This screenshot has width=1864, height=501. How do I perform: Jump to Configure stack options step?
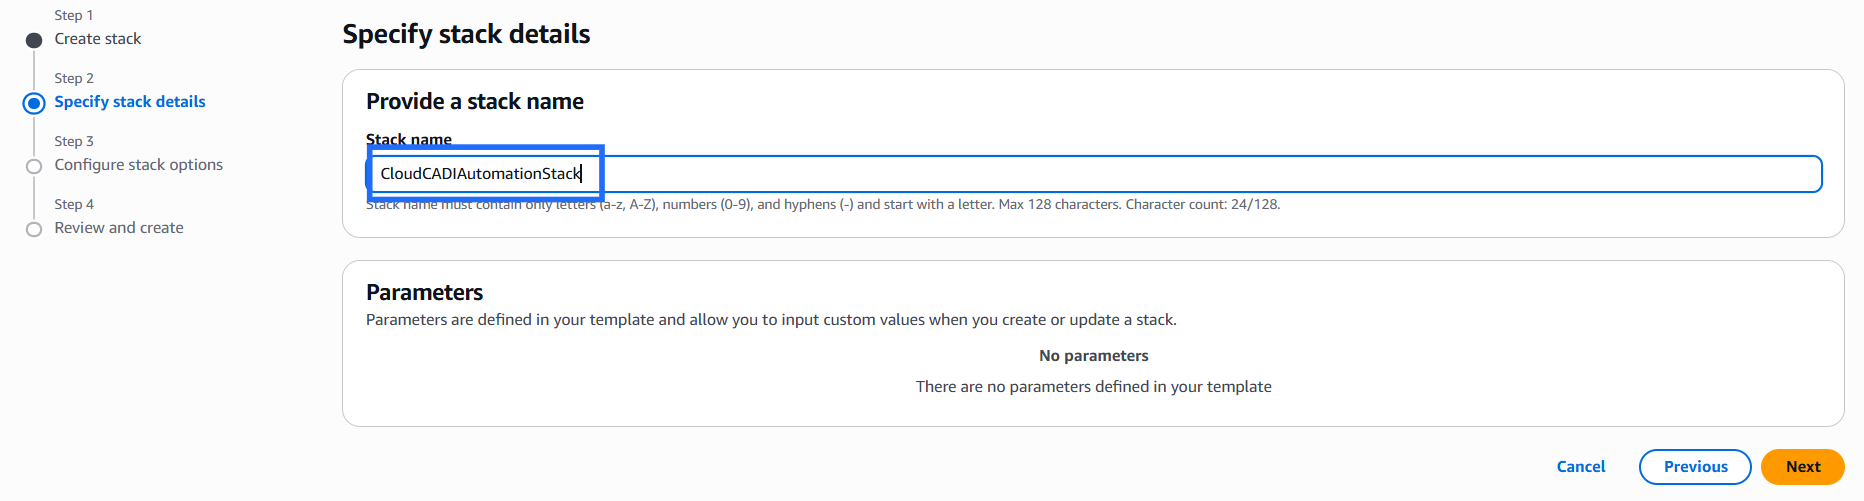(138, 165)
